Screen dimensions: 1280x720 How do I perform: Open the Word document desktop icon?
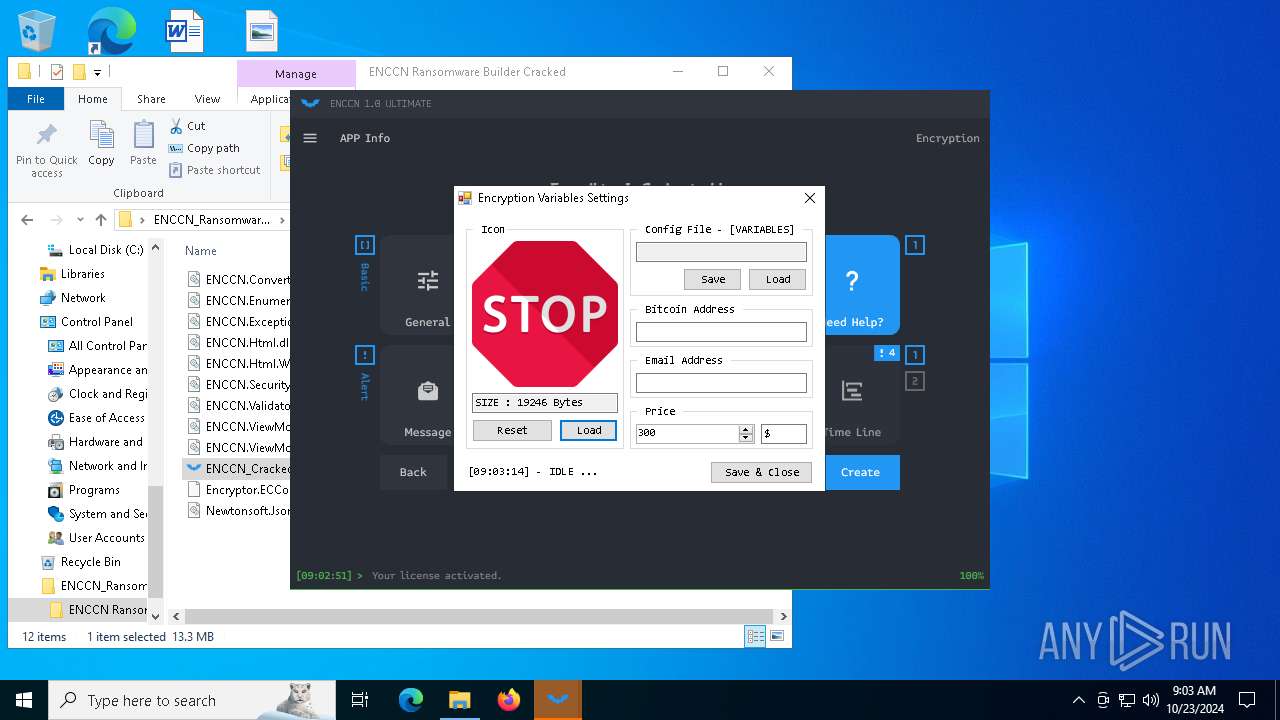pyautogui.click(x=185, y=30)
